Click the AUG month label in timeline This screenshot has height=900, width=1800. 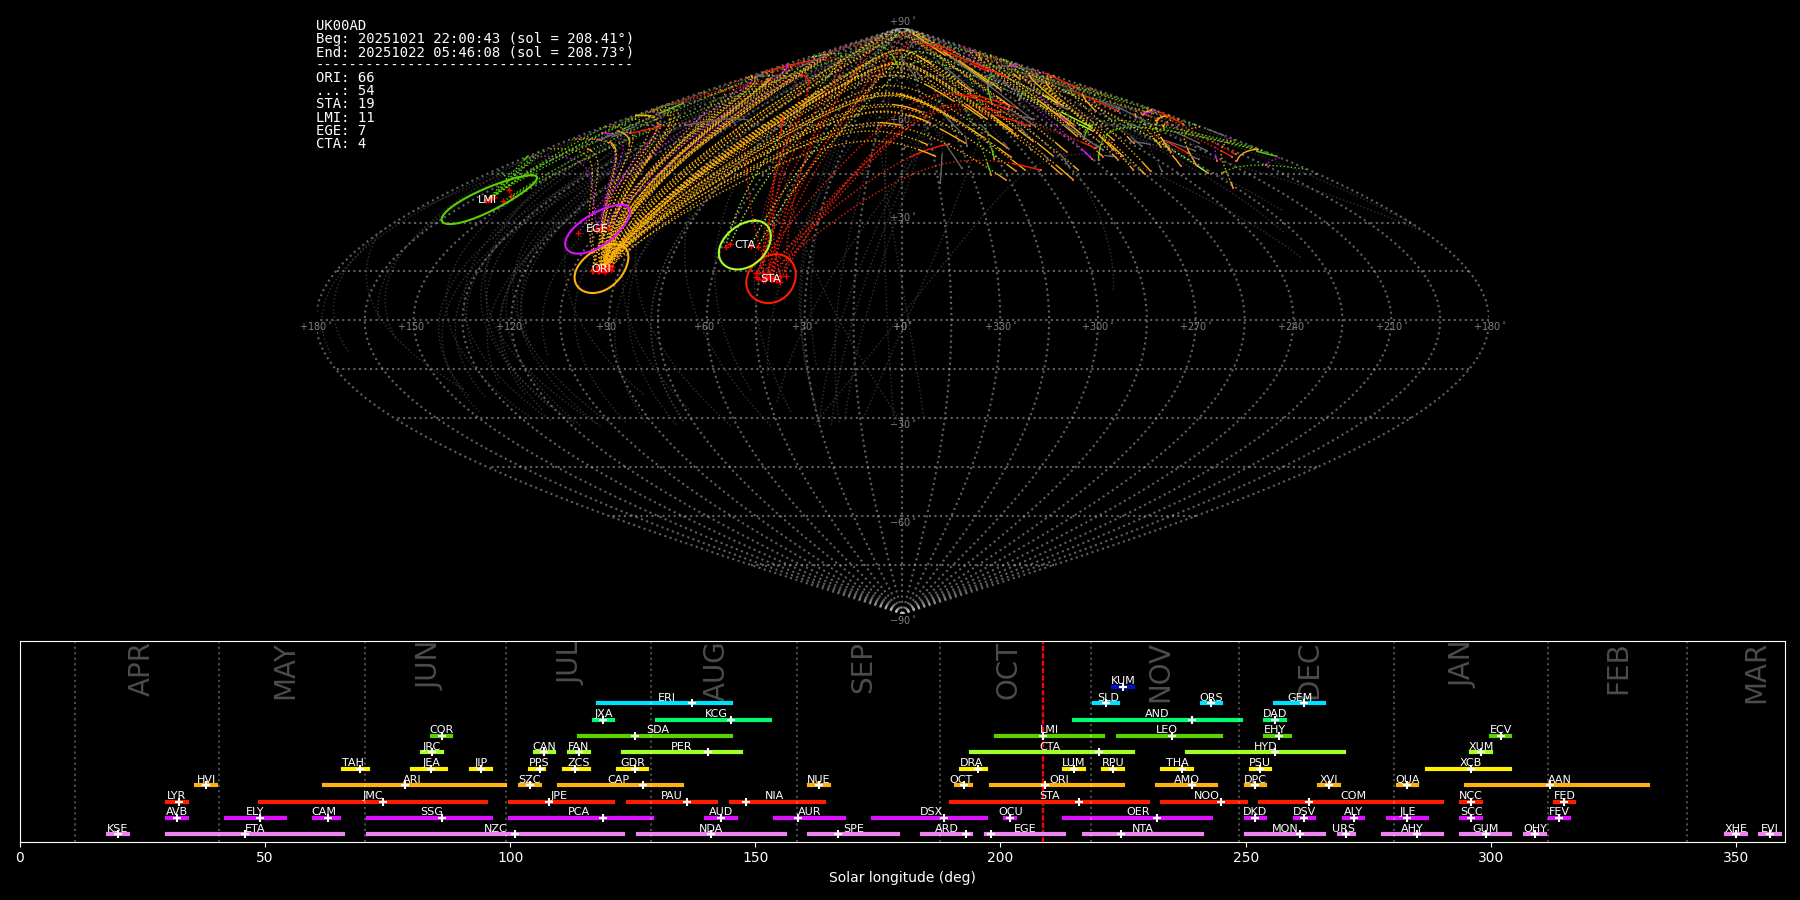tap(714, 672)
